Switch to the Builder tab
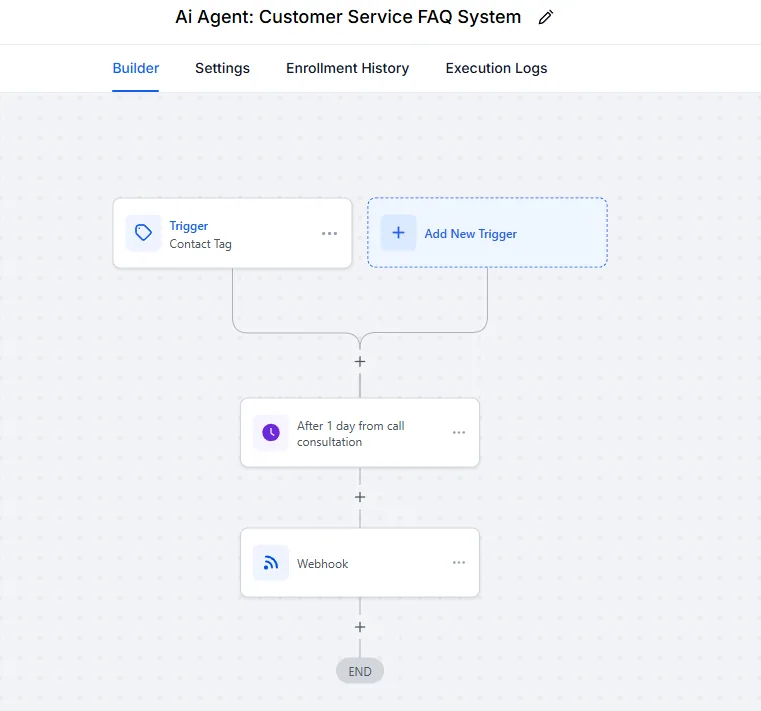This screenshot has width=761, height=711. (x=135, y=68)
